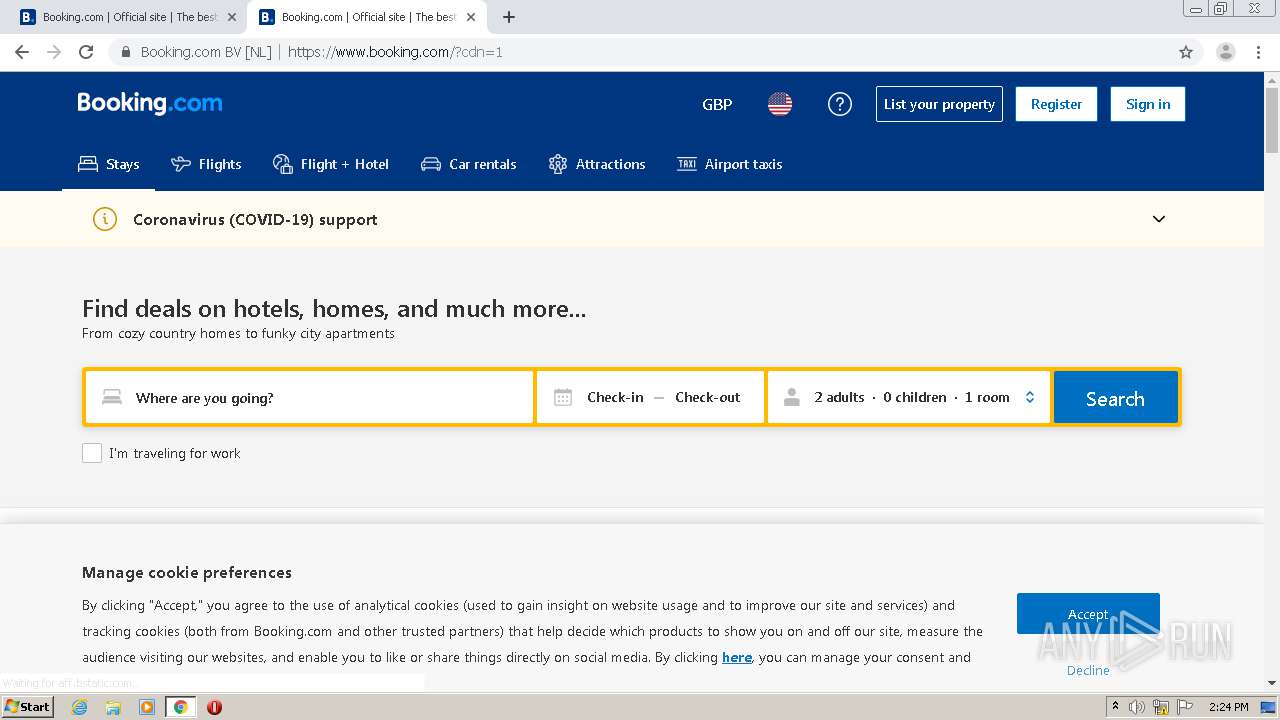Click the Chrome taskbar icon
Image resolution: width=1280 pixels, height=720 pixels.
180,707
